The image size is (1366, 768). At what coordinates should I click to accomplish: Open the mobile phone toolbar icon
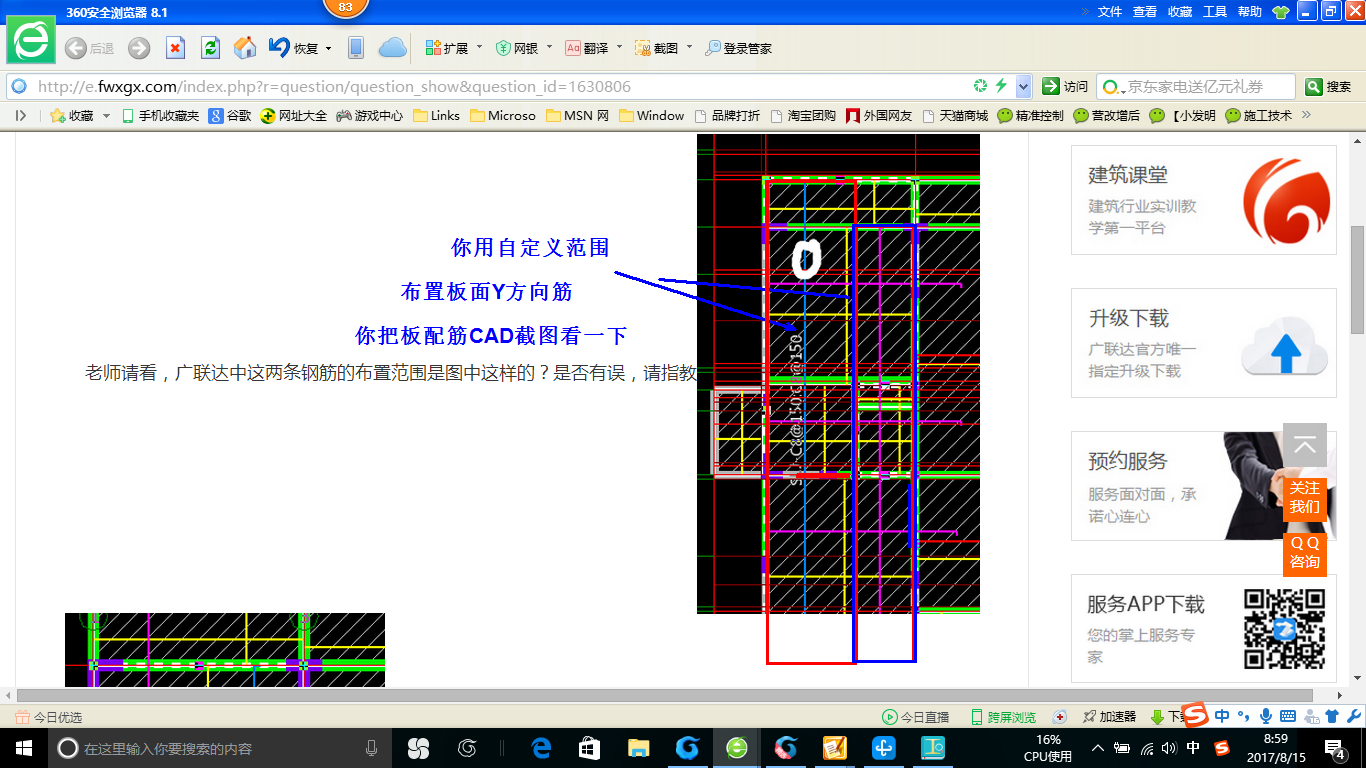[355, 48]
